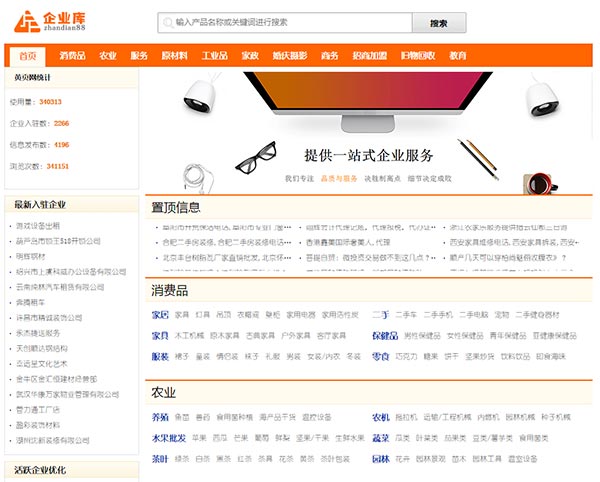Viewport: 600px width, 482px height.
Task: Open the 园林 category link
Action: pos(380,459)
